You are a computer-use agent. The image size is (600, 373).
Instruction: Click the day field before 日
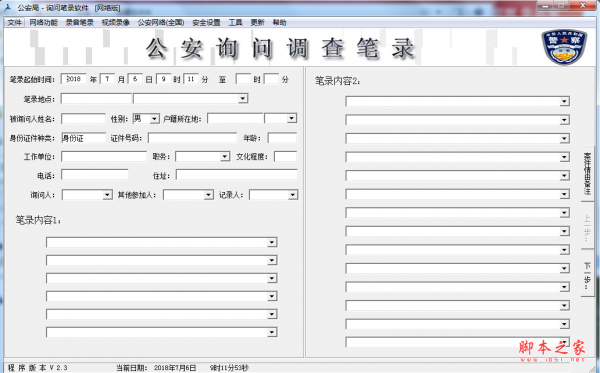click(135, 79)
